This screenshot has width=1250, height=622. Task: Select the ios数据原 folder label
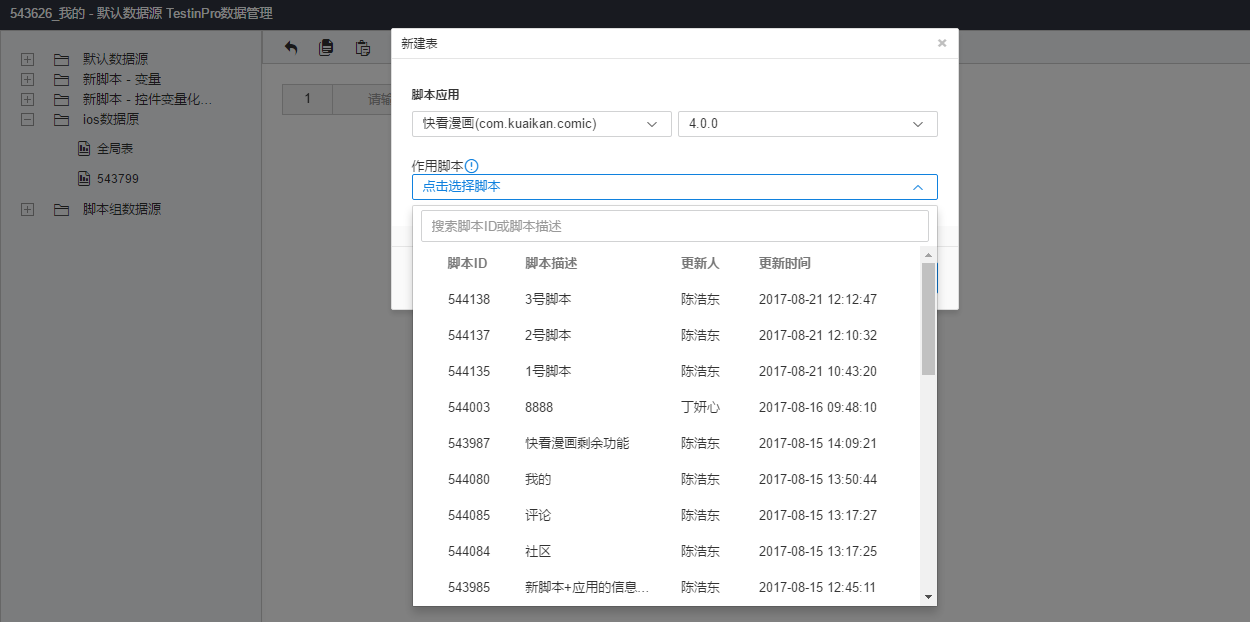click(x=111, y=119)
